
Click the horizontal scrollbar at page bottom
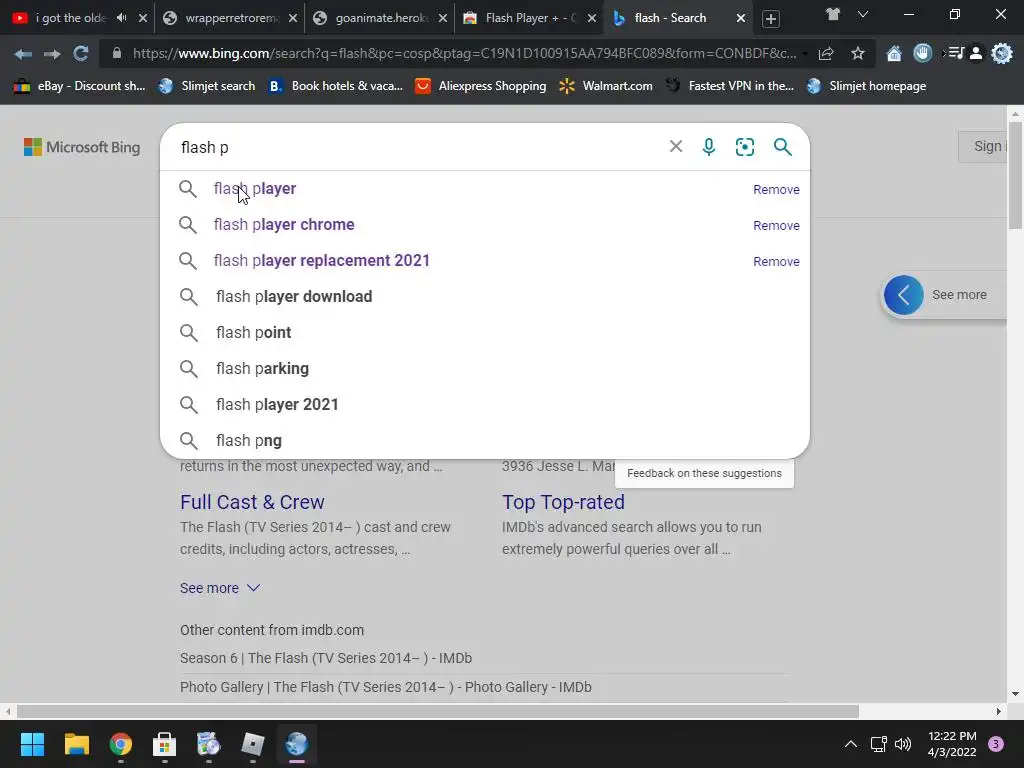click(438, 711)
